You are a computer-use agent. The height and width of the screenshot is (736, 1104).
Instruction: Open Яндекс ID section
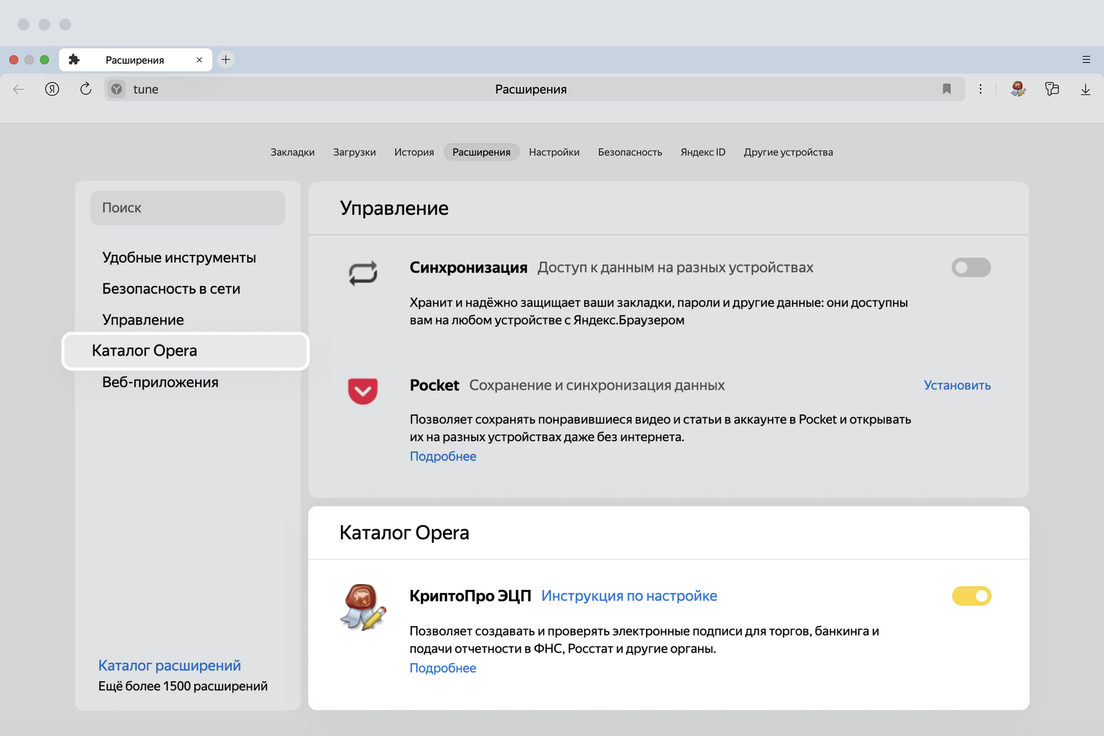pyautogui.click(x=703, y=152)
